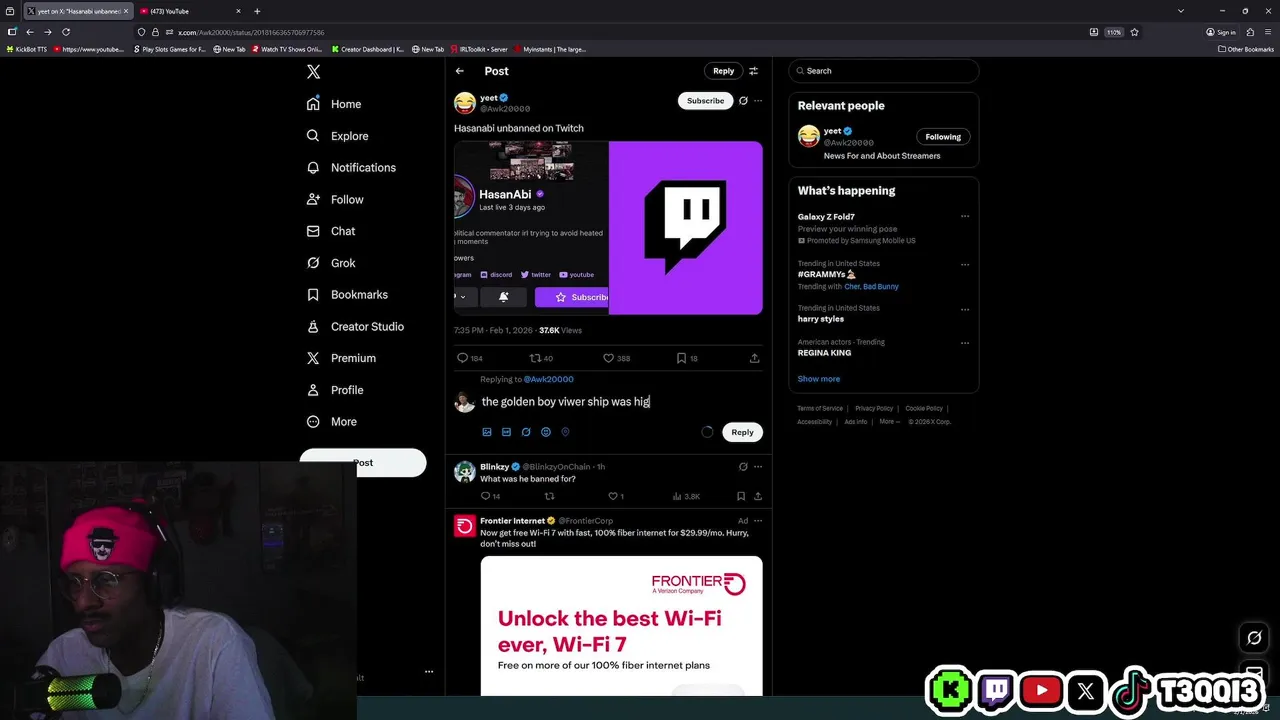Open reply sort filter icon
This screenshot has height=720, width=1280.
(x=754, y=71)
